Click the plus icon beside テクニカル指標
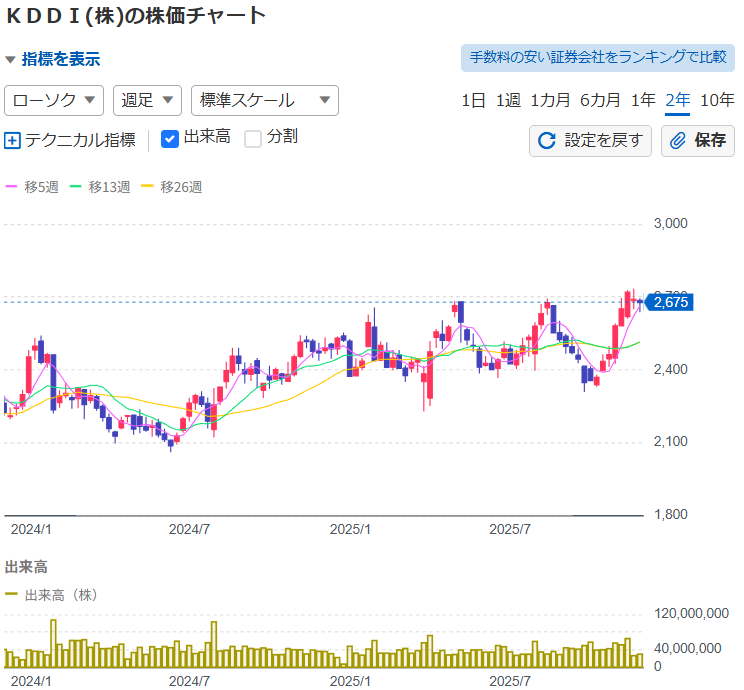Screen dimensions: 744x690 pyautogui.click(x=12, y=140)
